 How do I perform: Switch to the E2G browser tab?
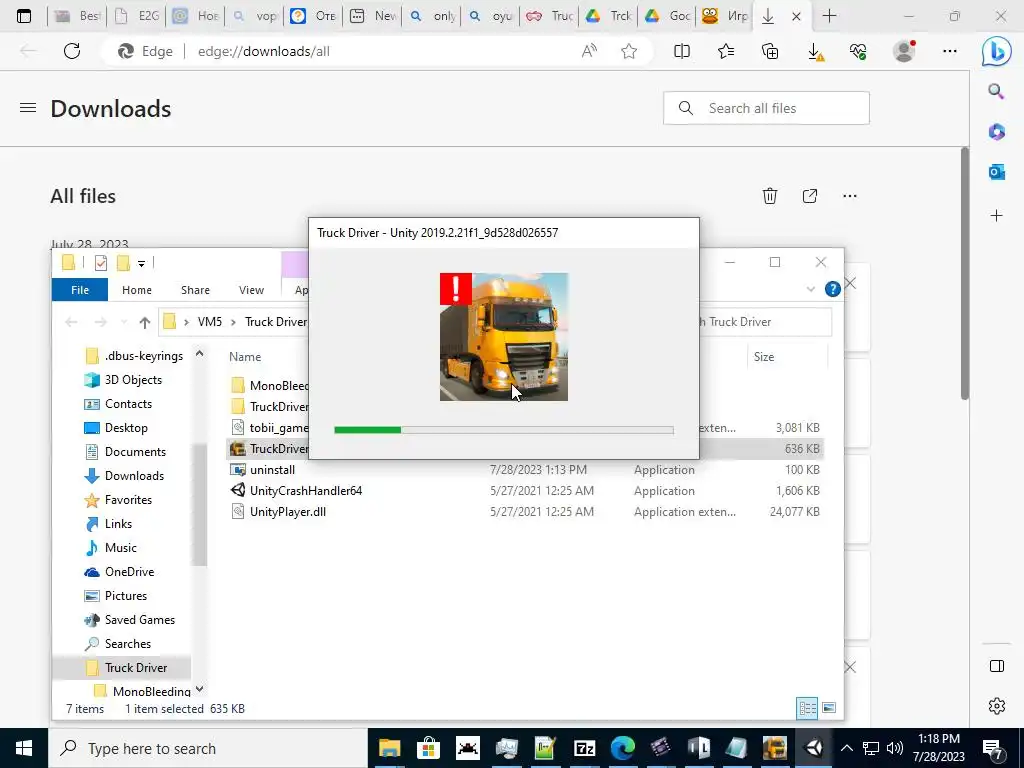click(137, 16)
